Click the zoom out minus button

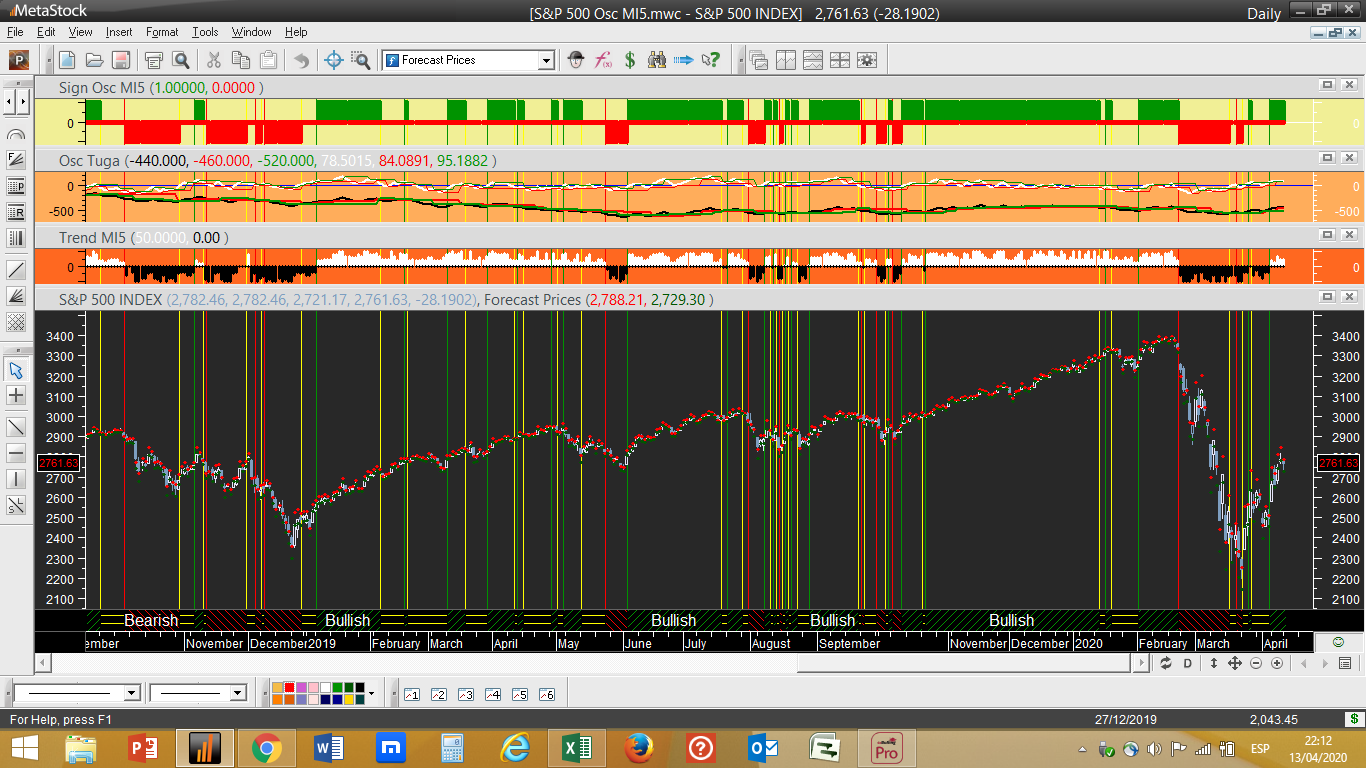1256,663
